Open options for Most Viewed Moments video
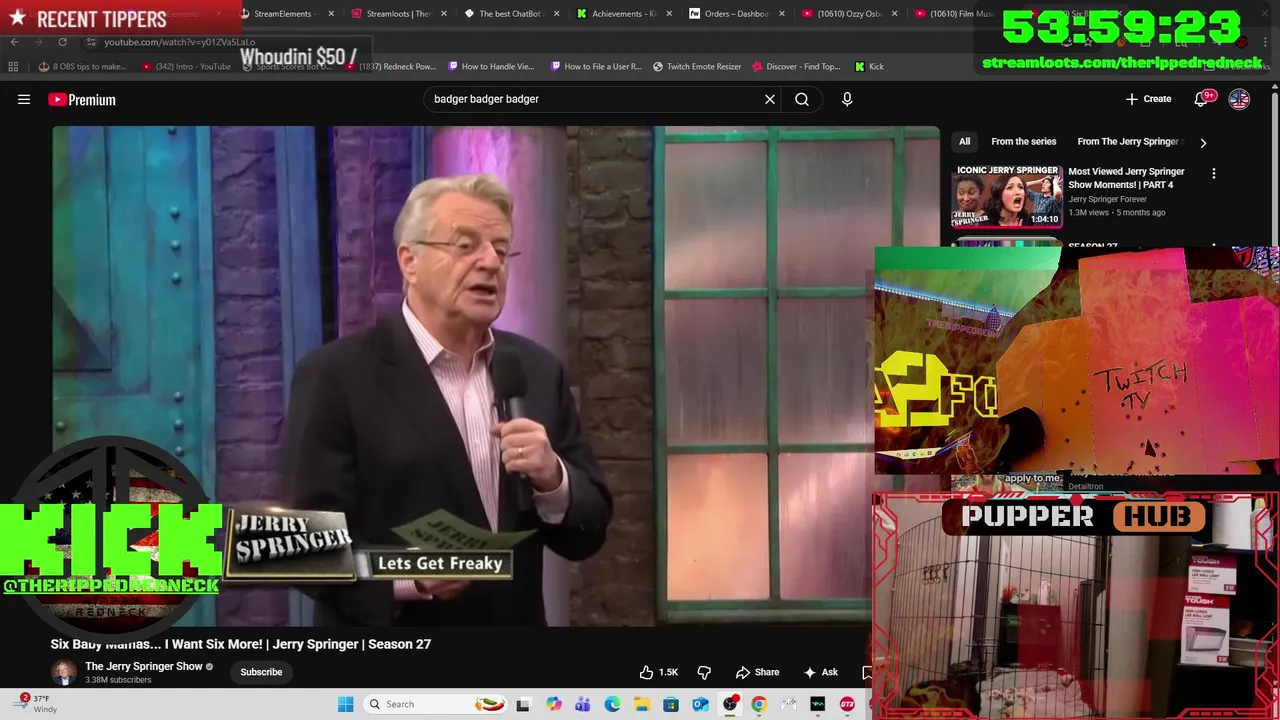Image resolution: width=1280 pixels, height=720 pixels. (x=1214, y=174)
